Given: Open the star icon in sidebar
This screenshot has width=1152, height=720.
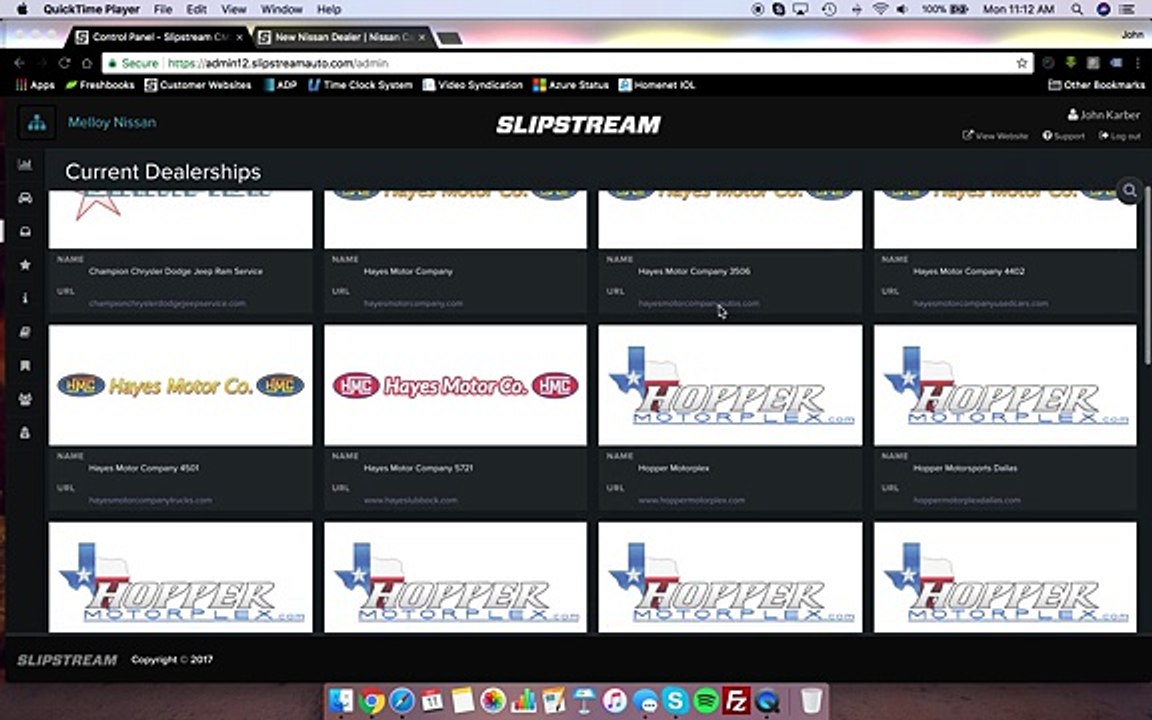Looking at the screenshot, I should (25, 264).
